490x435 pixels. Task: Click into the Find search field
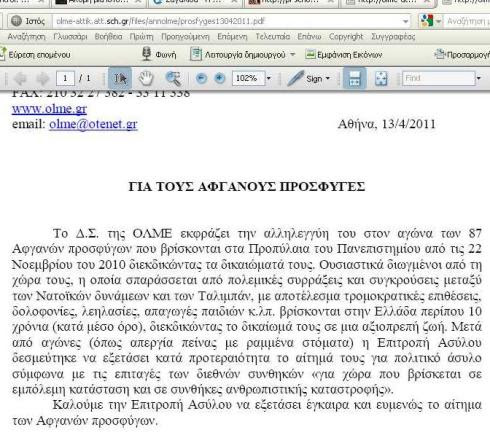(438, 78)
